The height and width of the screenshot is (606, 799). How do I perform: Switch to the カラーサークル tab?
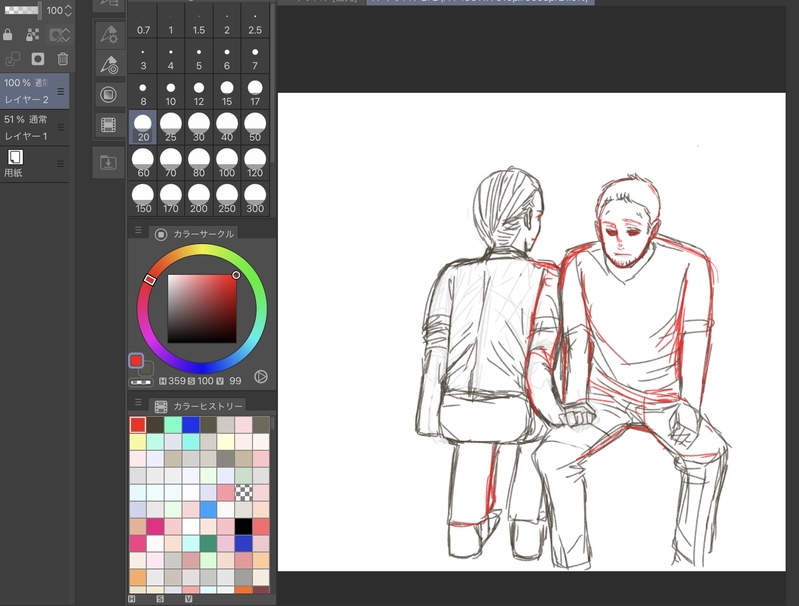point(195,234)
